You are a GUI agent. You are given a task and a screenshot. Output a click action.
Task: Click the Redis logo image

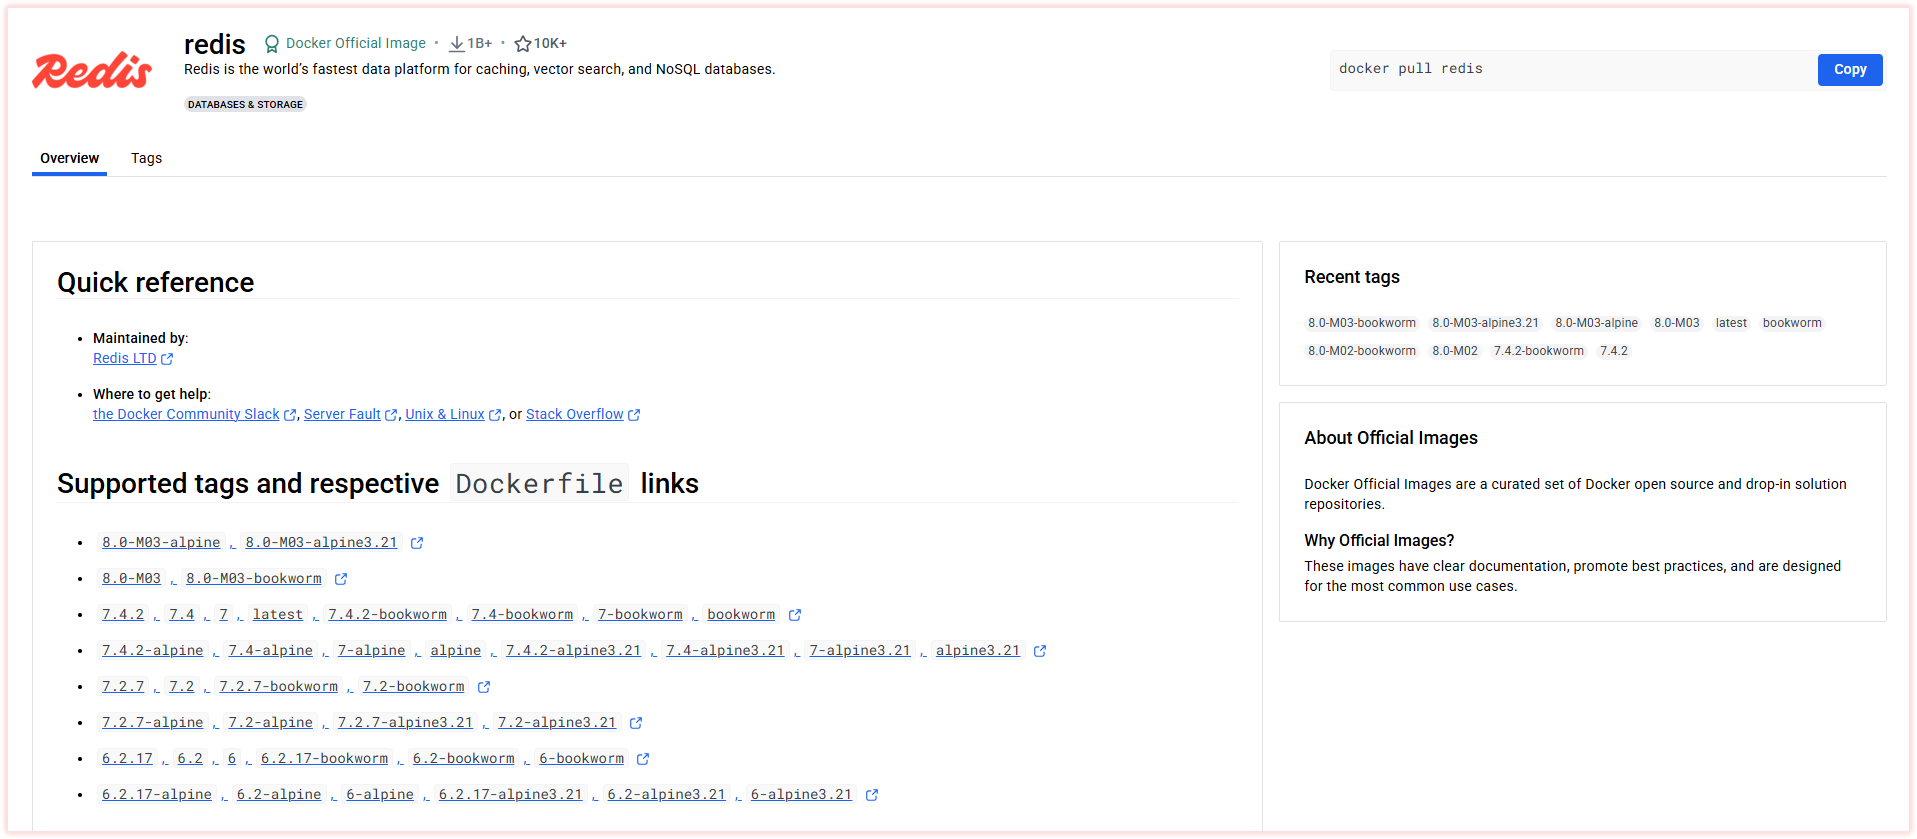tap(92, 70)
